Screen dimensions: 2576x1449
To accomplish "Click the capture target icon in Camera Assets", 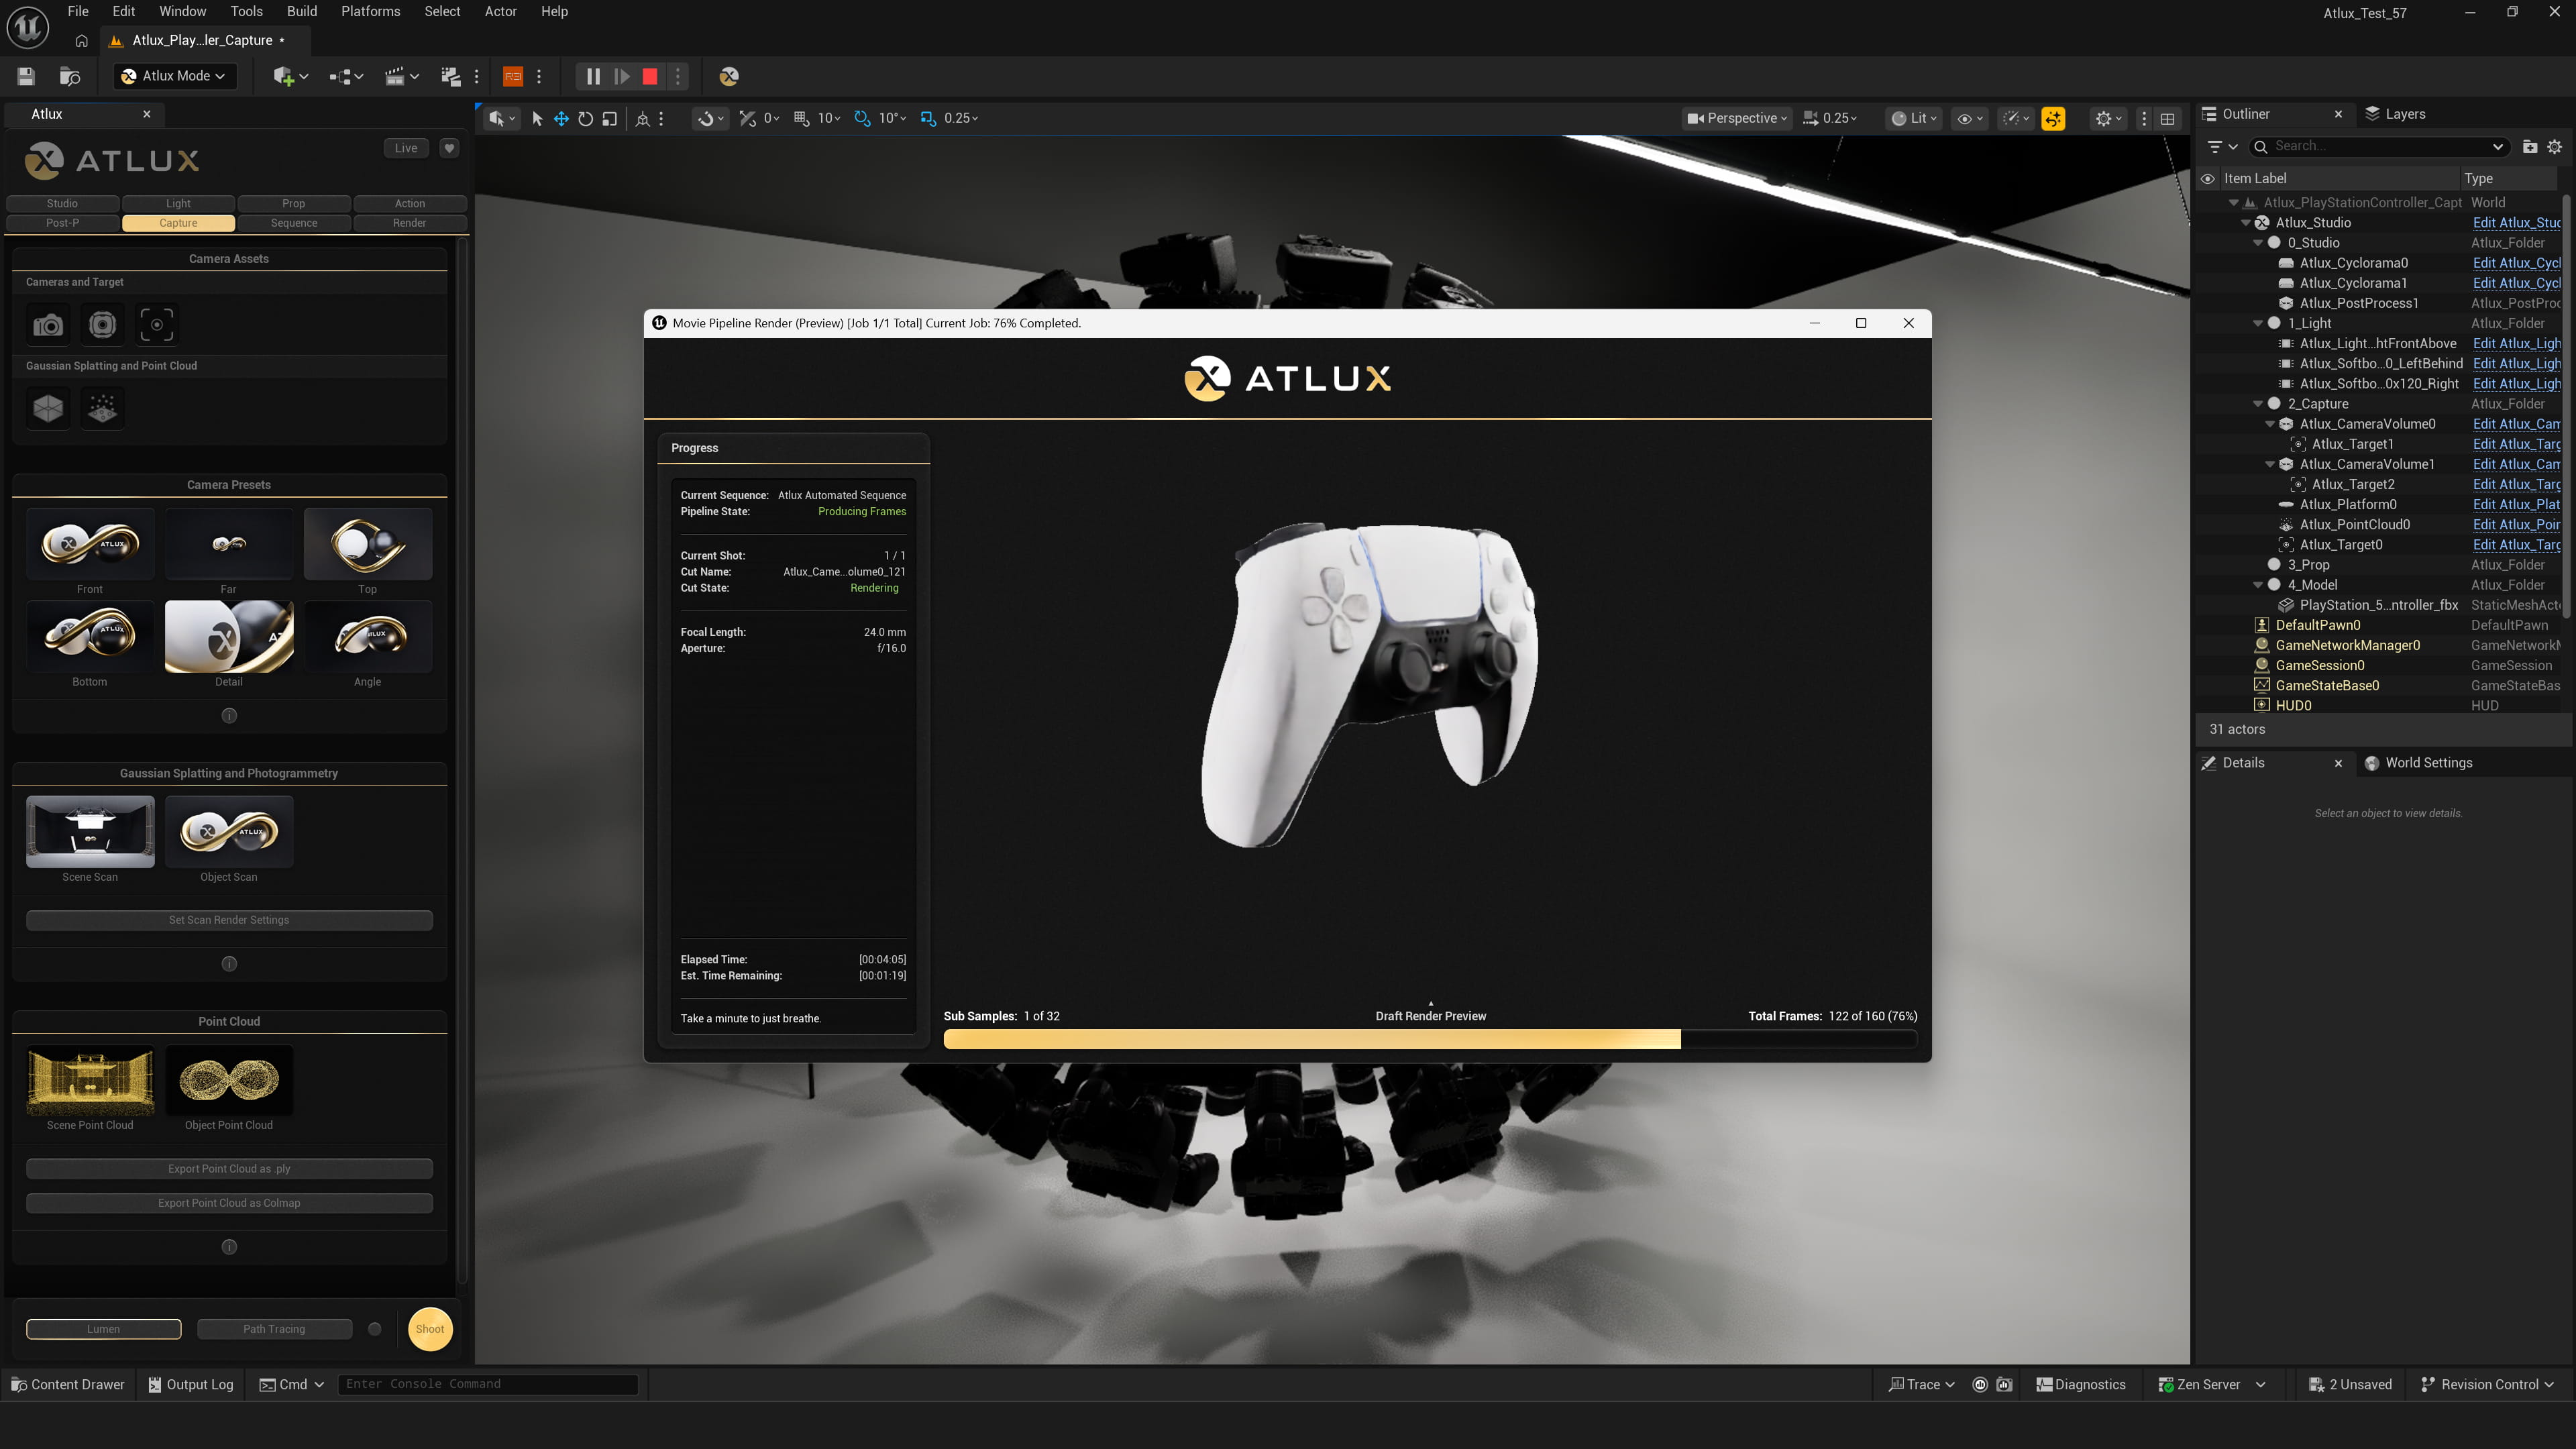I will [x=156, y=324].
